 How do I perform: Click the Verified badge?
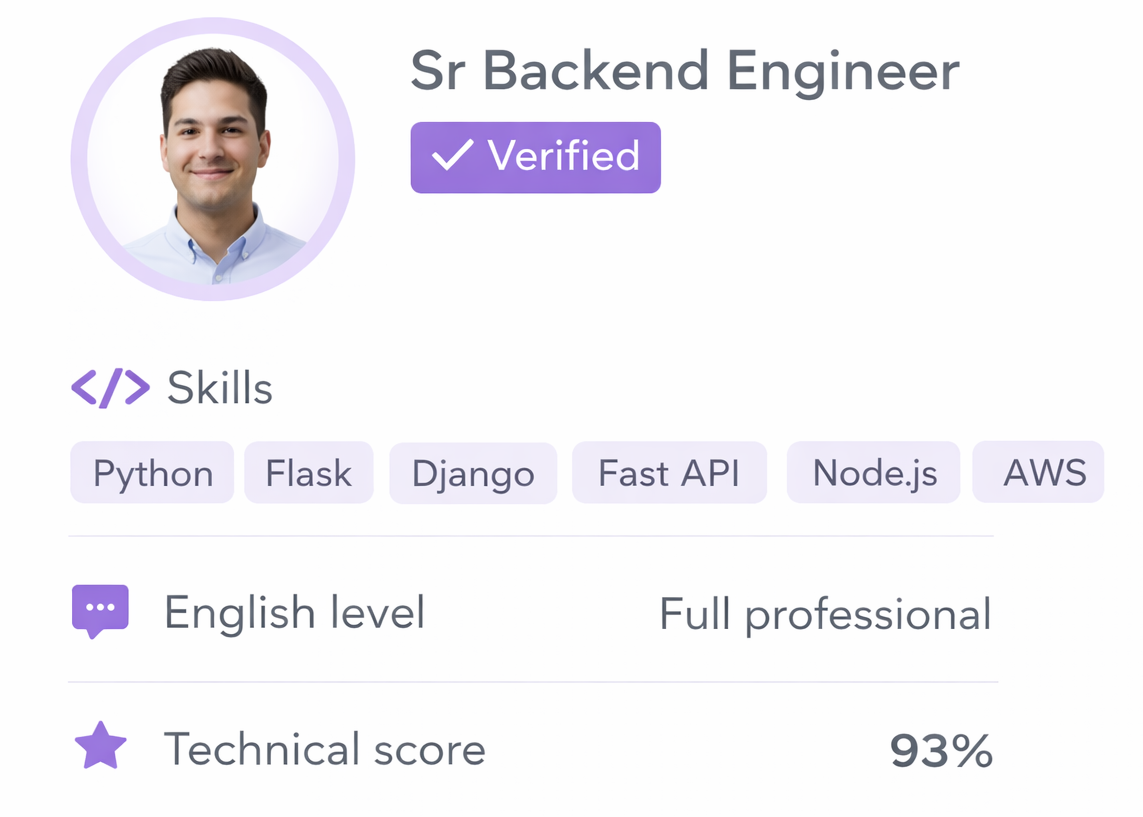pyautogui.click(x=535, y=156)
